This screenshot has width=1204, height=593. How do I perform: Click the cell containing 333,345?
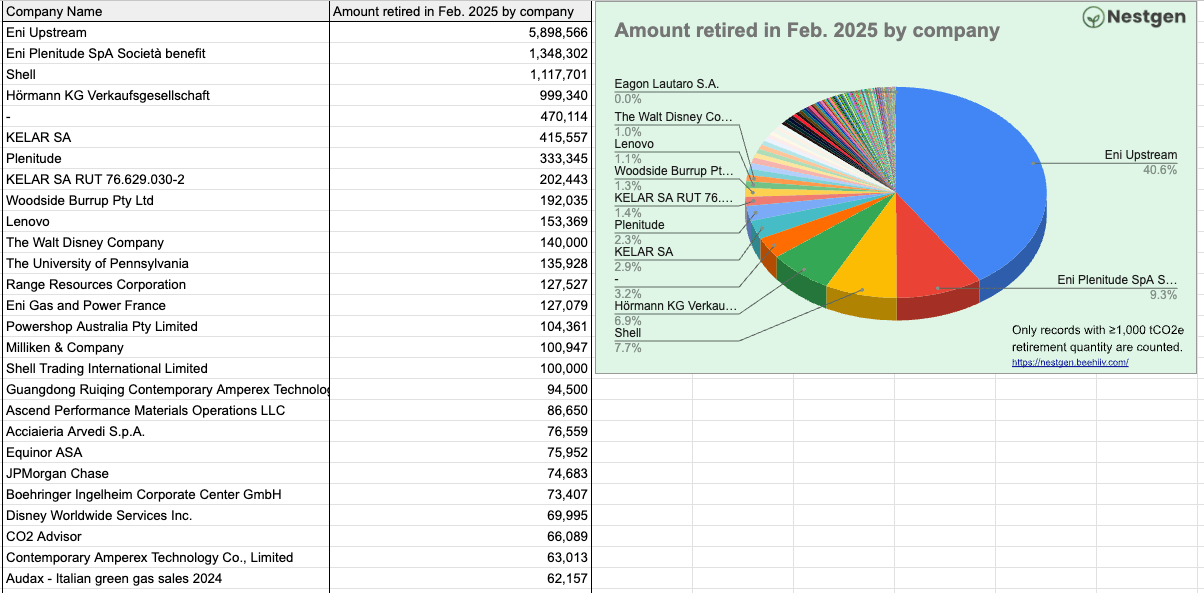point(460,159)
